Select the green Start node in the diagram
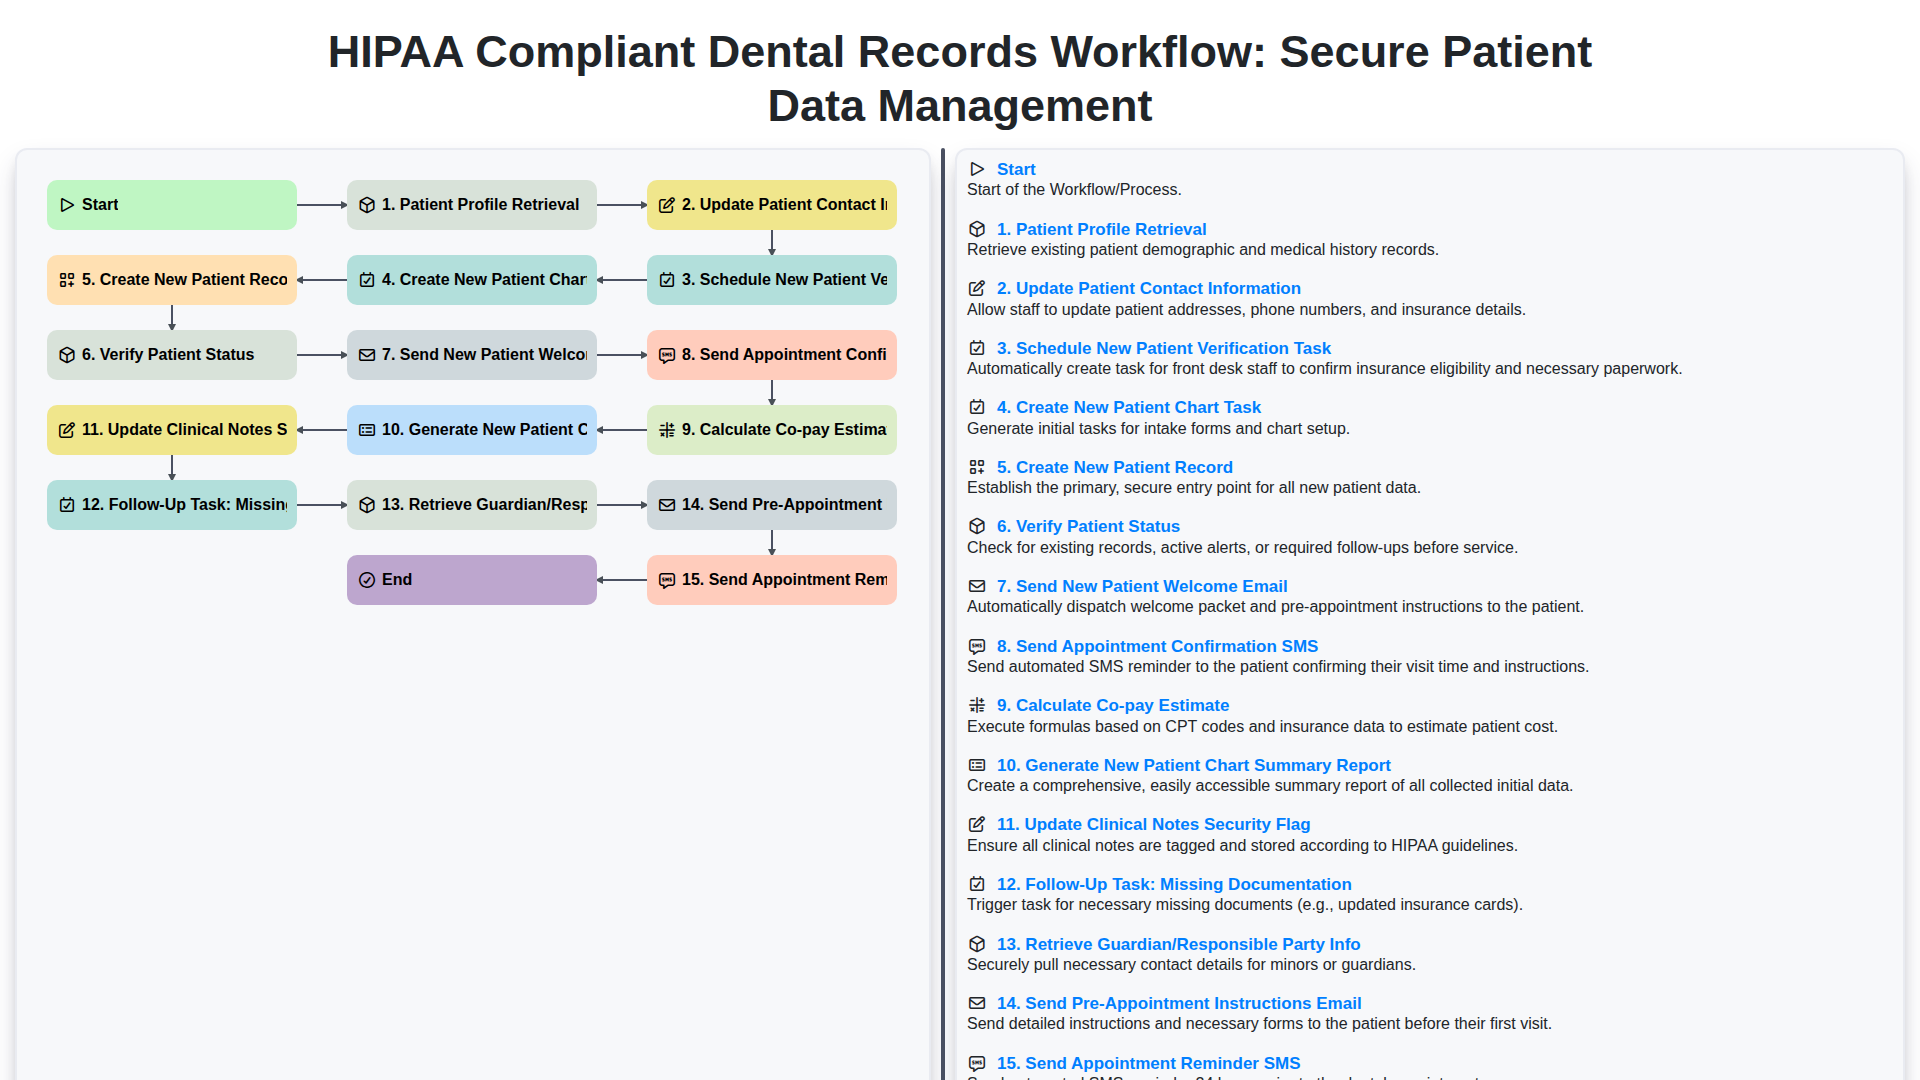The height and width of the screenshot is (1080, 1920). click(x=171, y=204)
